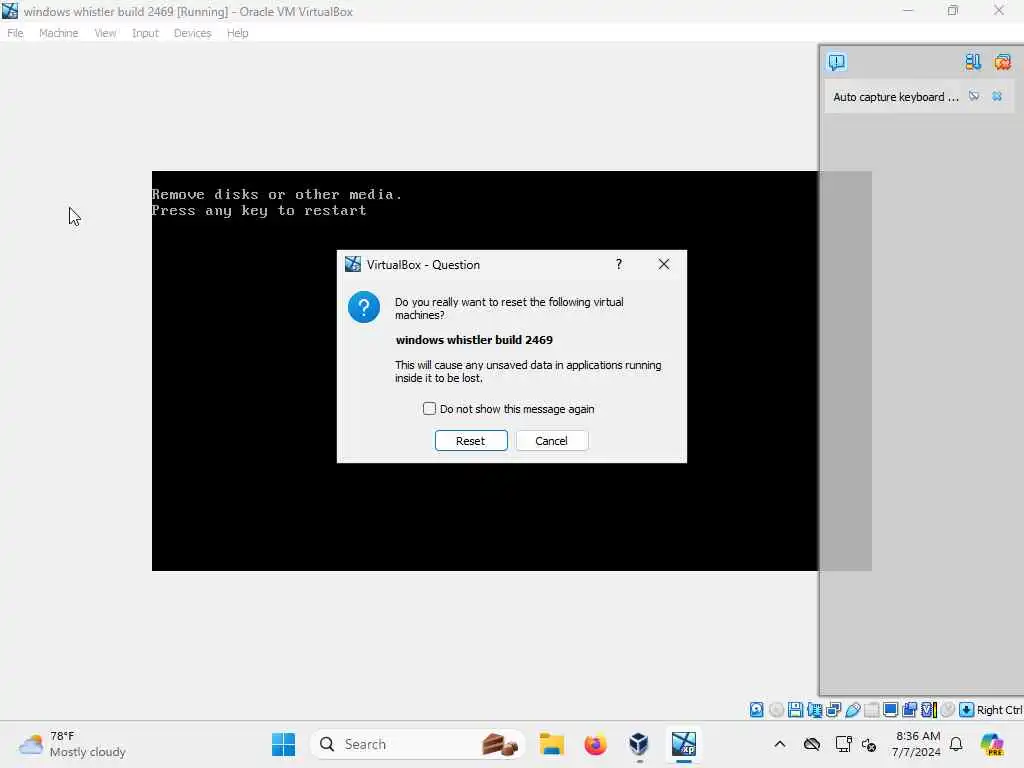The width and height of the screenshot is (1024, 768).
Task: Click the 'Right Ctrl' host key label
Action: 999,710
